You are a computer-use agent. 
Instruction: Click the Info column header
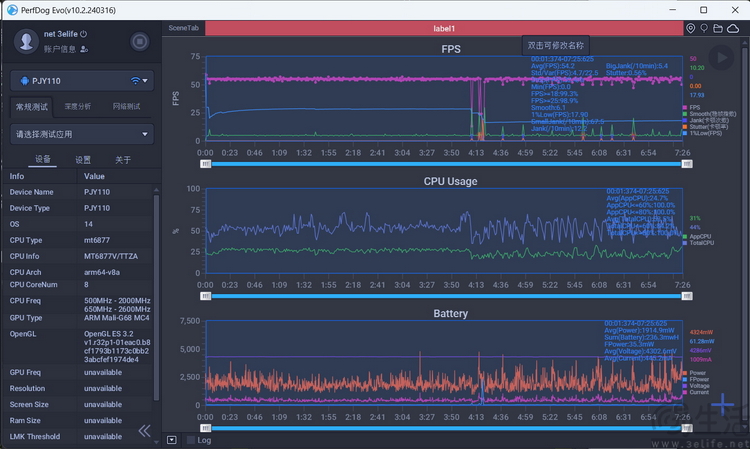17,176
